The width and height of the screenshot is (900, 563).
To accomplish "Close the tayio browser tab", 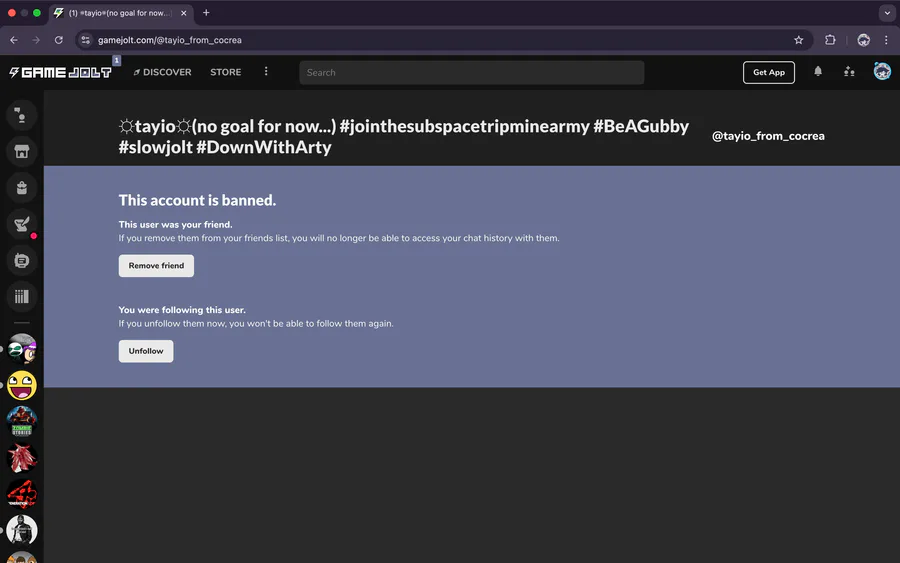I will coord(184,13).
